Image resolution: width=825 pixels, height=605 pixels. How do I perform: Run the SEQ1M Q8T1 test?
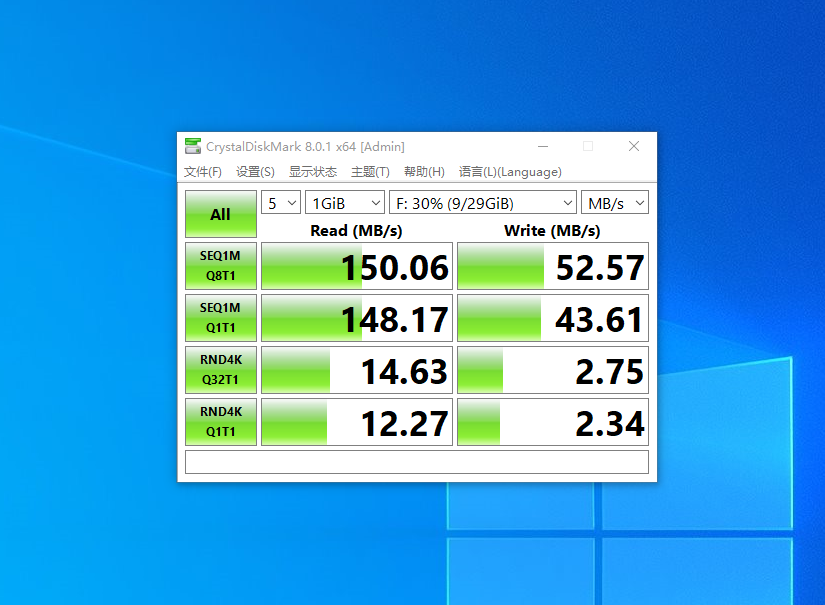[x=220, y=266]
